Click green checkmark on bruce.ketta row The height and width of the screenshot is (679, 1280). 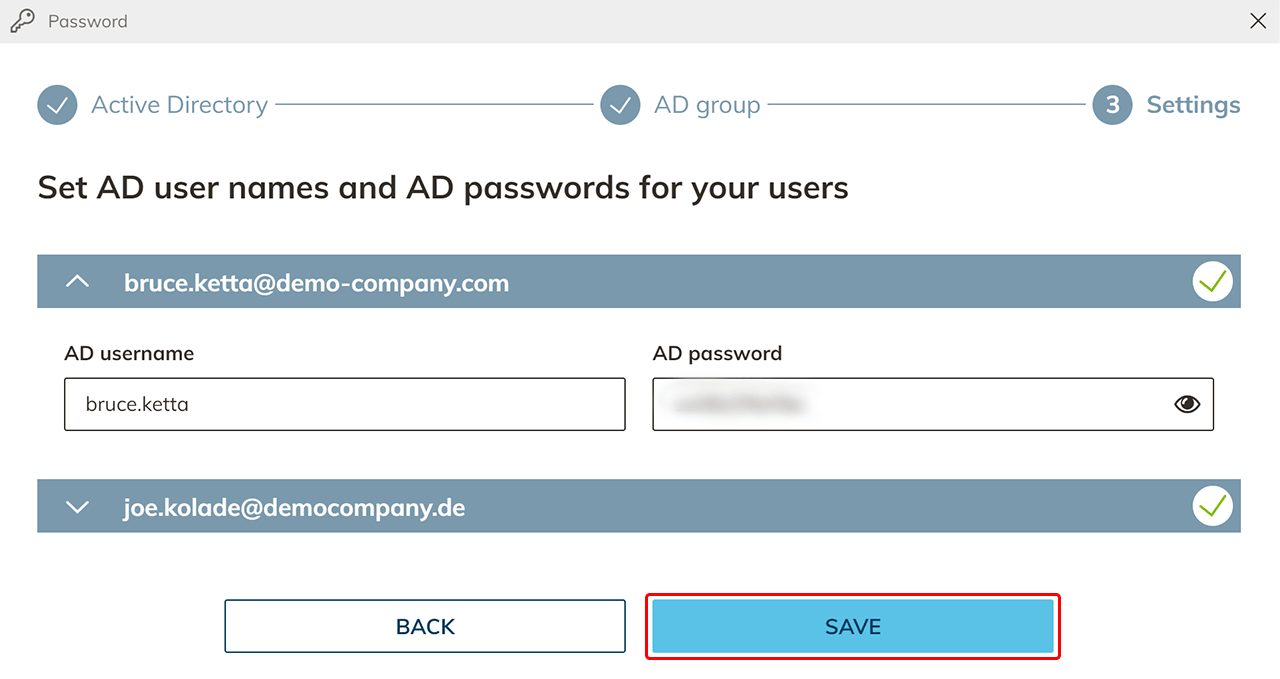tap(1212, 283)
